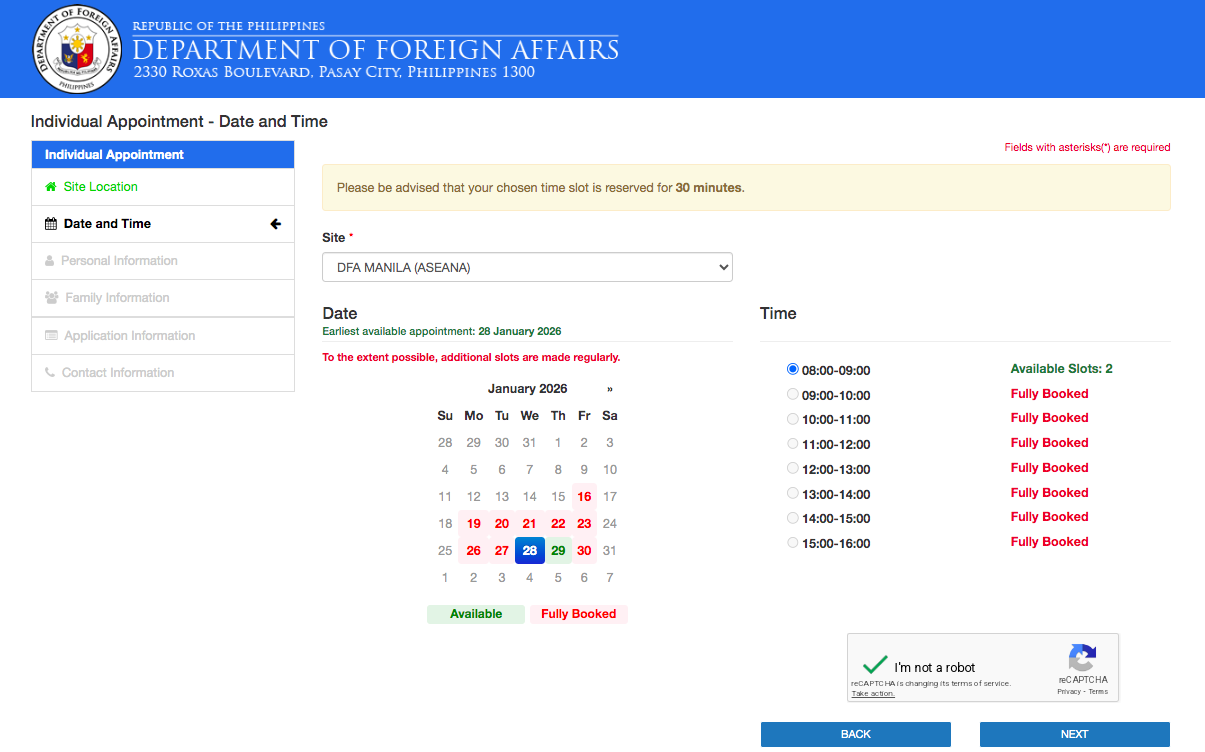1205x752 pixels.
Task: Click the Personal Information person icon
Action: 50,261
